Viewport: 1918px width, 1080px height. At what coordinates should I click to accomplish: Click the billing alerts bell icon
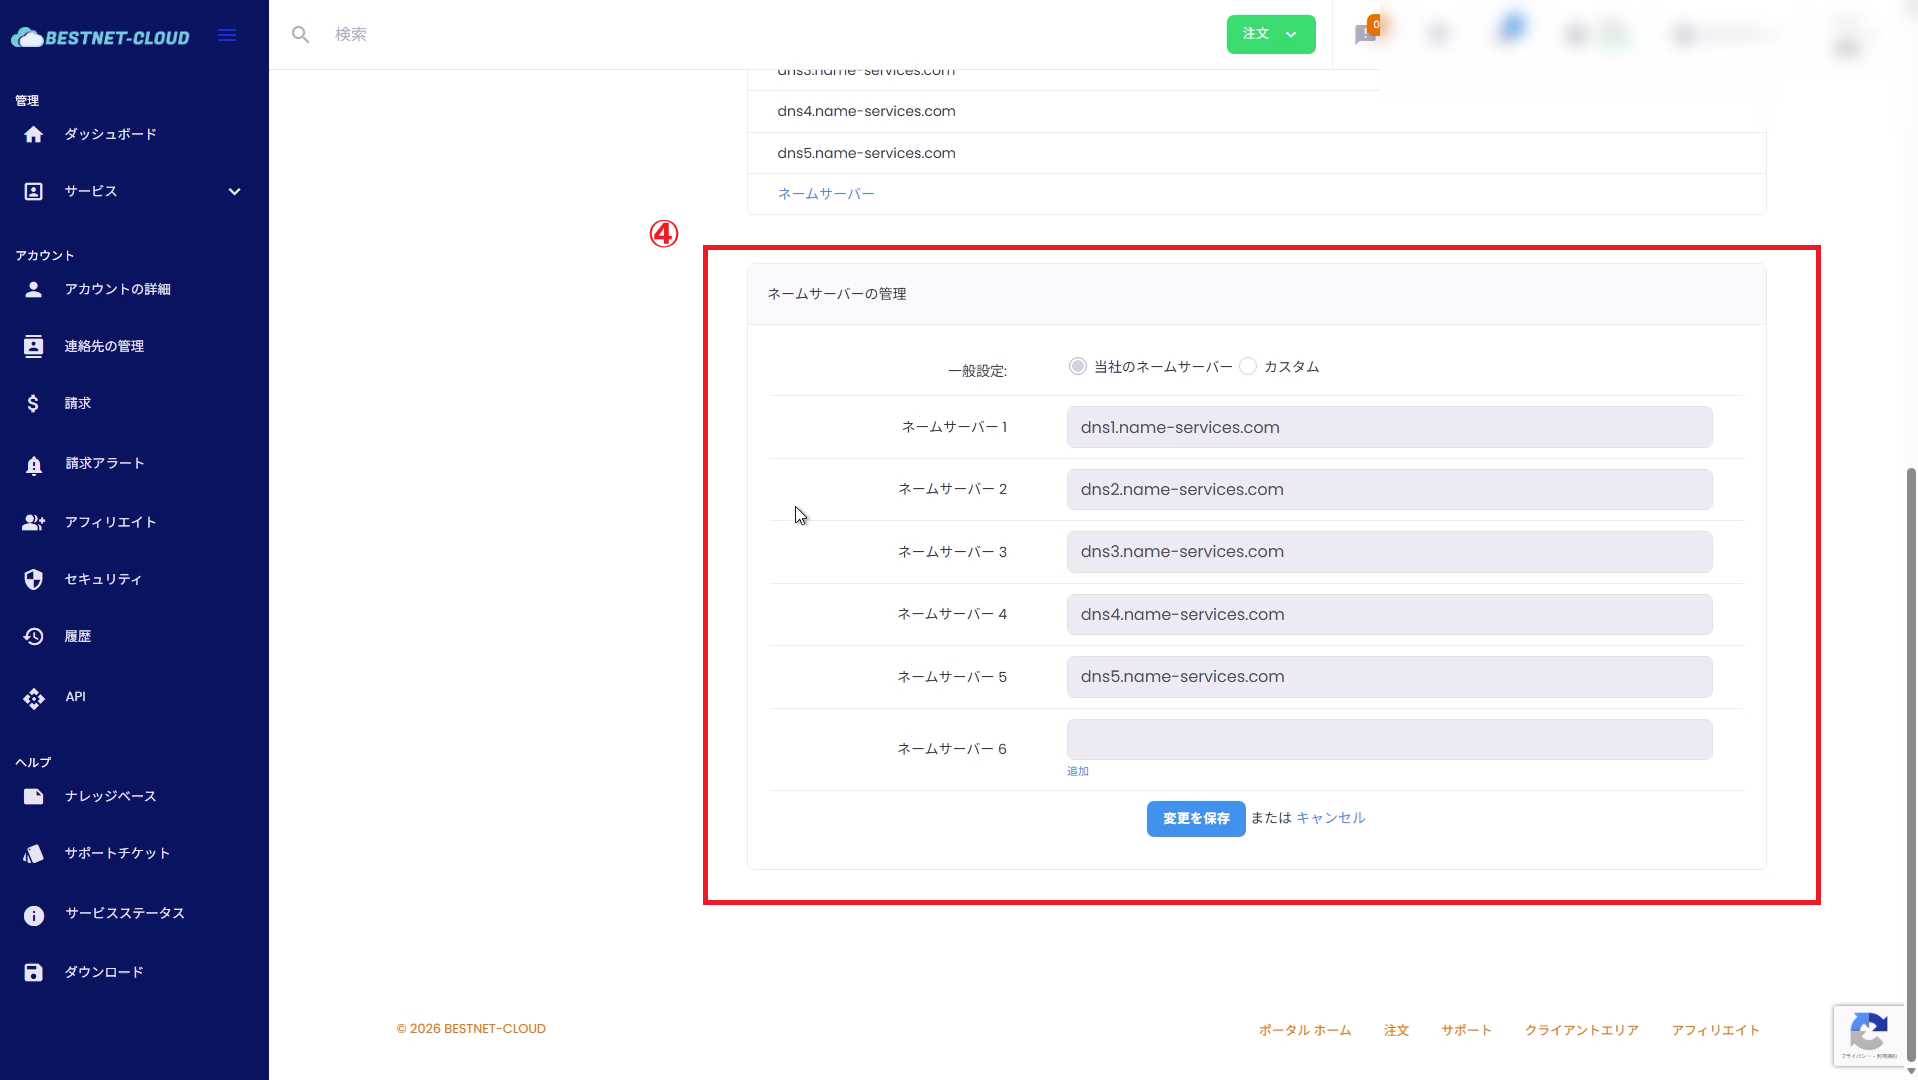[x=33, y=464]
